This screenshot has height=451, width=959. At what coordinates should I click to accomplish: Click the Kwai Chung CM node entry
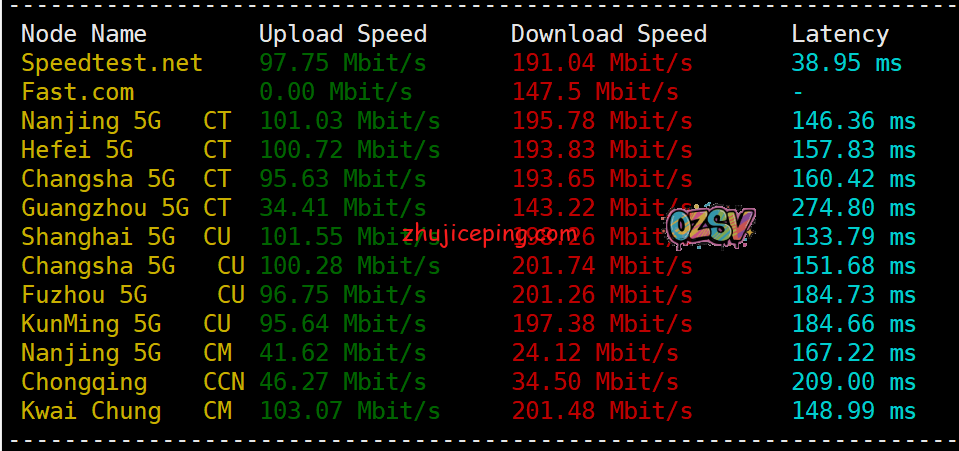point(127,411)
